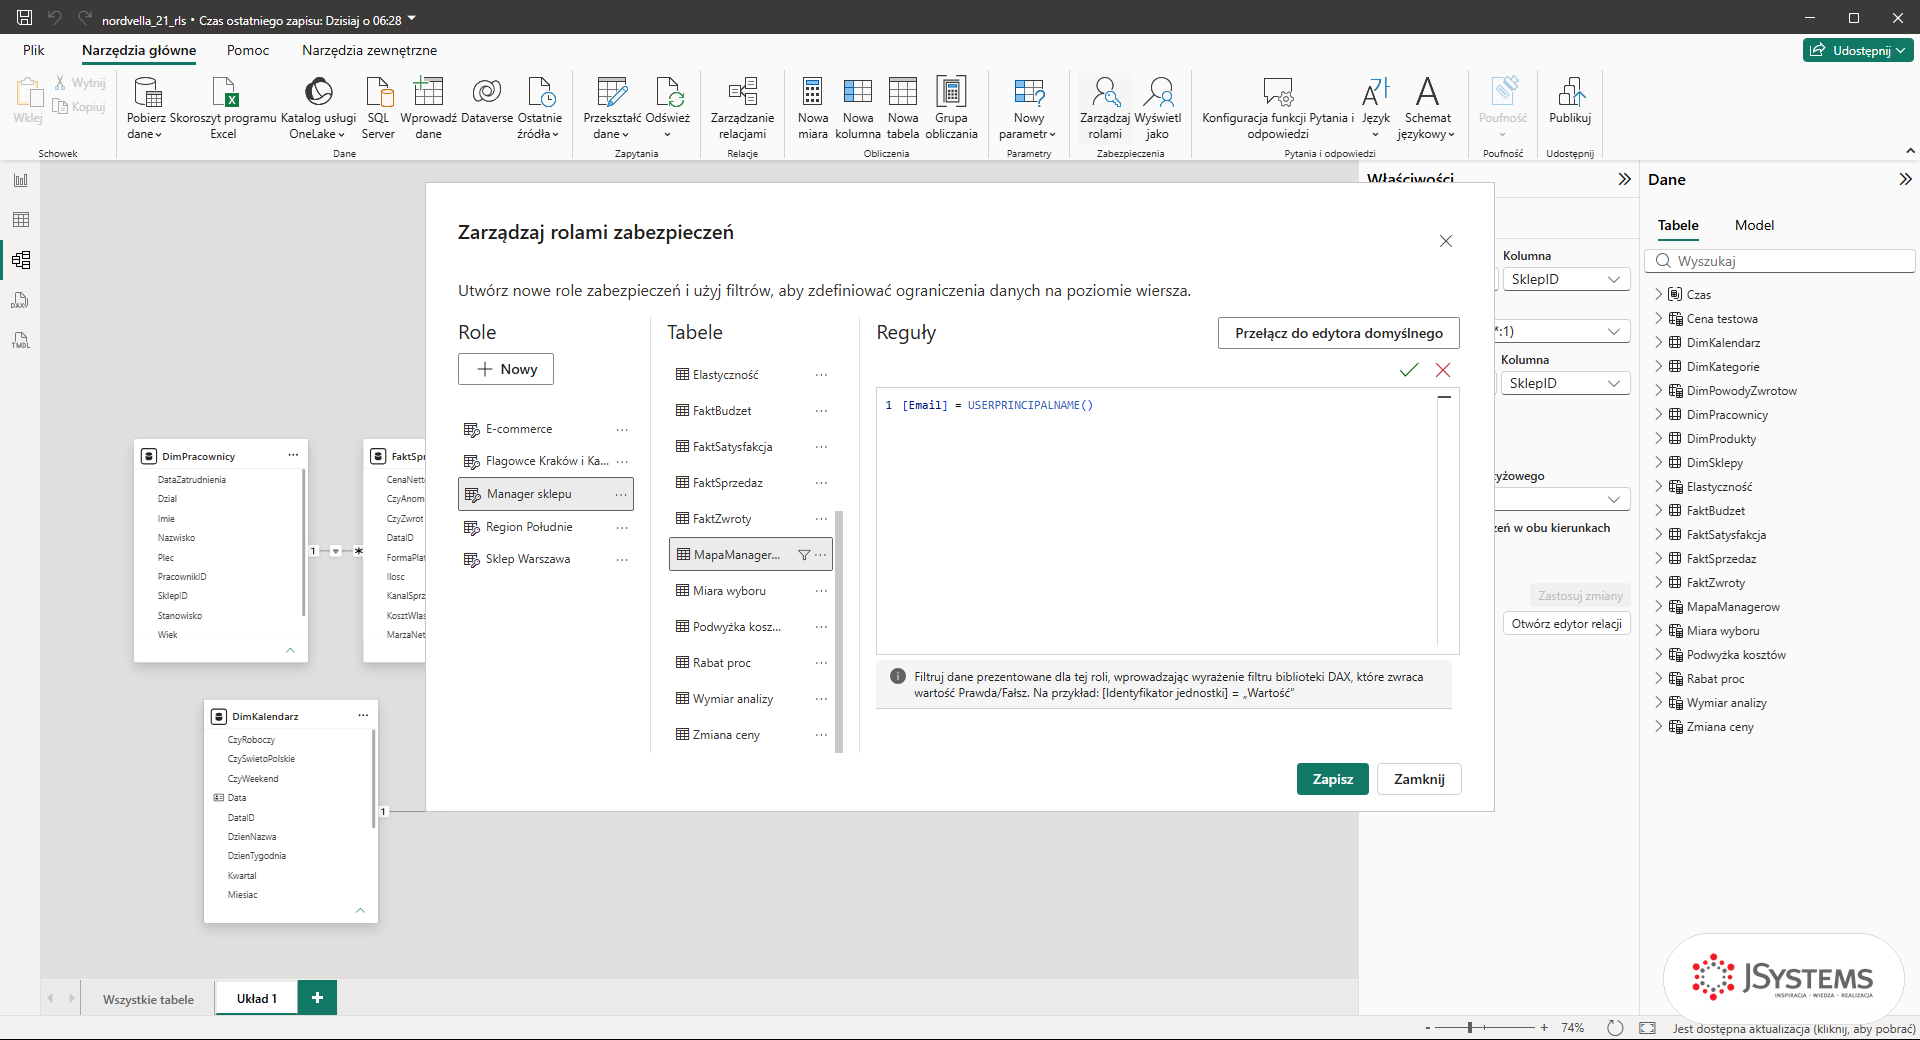
Task: Open more options for Manager sklepu role
Action: [x=621, y=494]
